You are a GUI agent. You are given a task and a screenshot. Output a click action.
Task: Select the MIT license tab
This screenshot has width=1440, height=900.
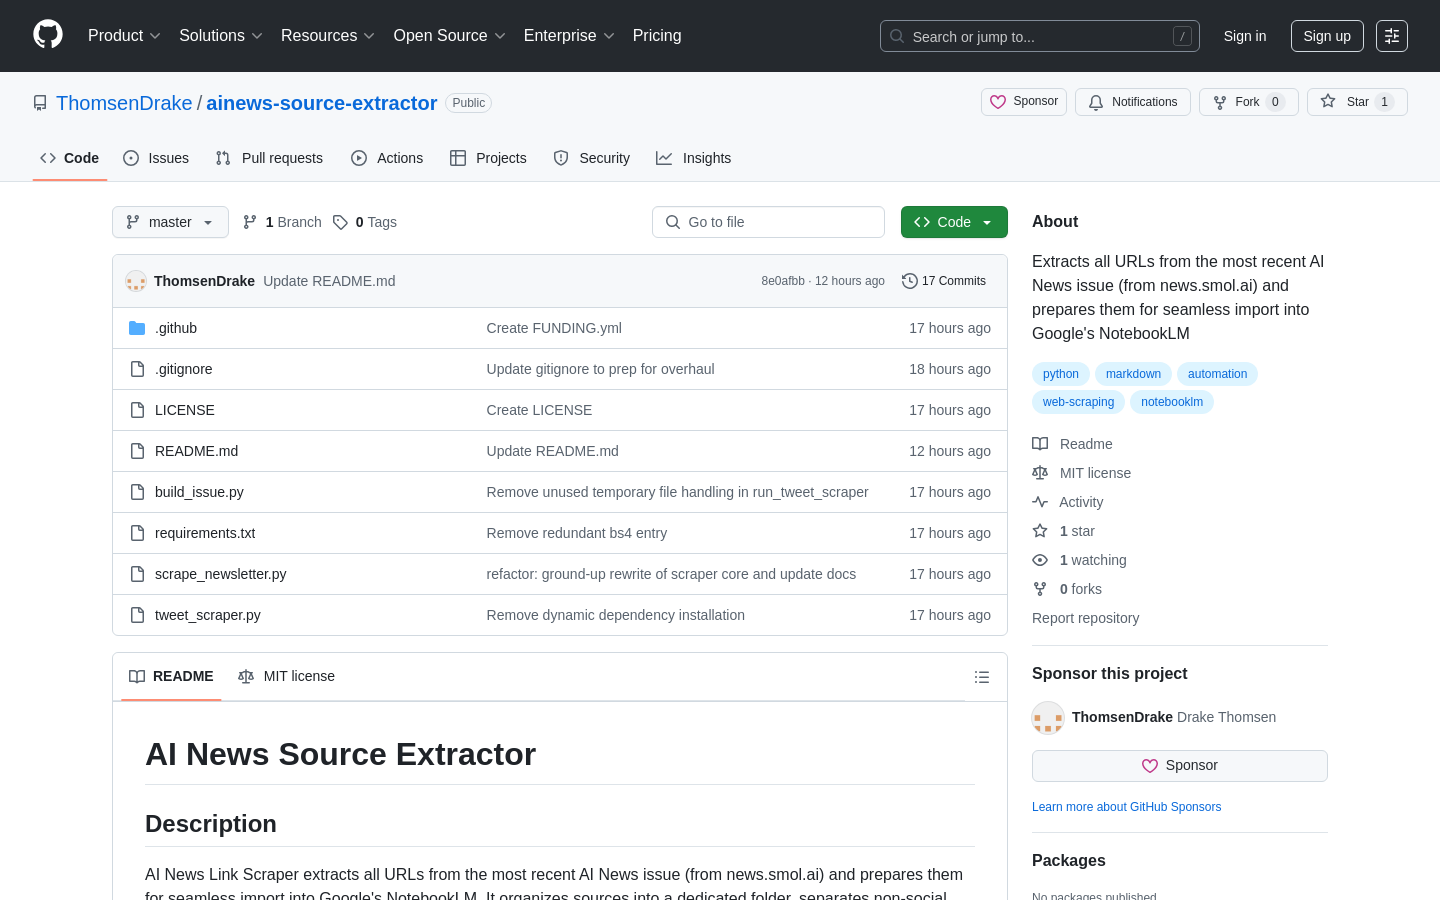(286, 676)
